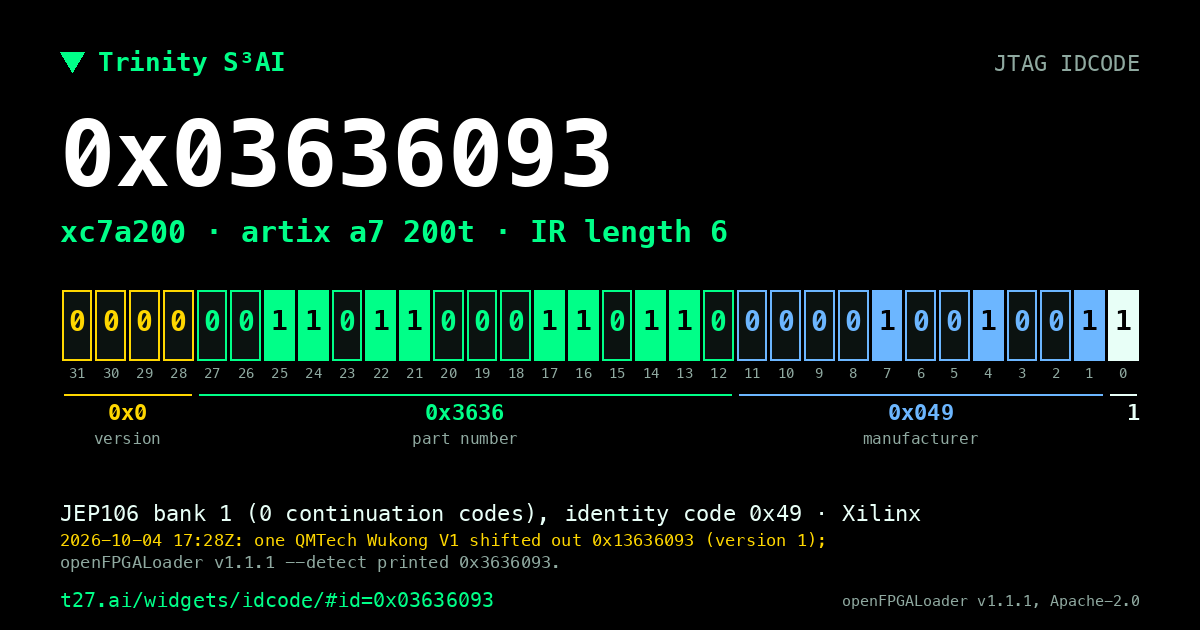Open the Trinity S³AI brand title
This screenshot has width=1200, height=630.
(191, 62)
